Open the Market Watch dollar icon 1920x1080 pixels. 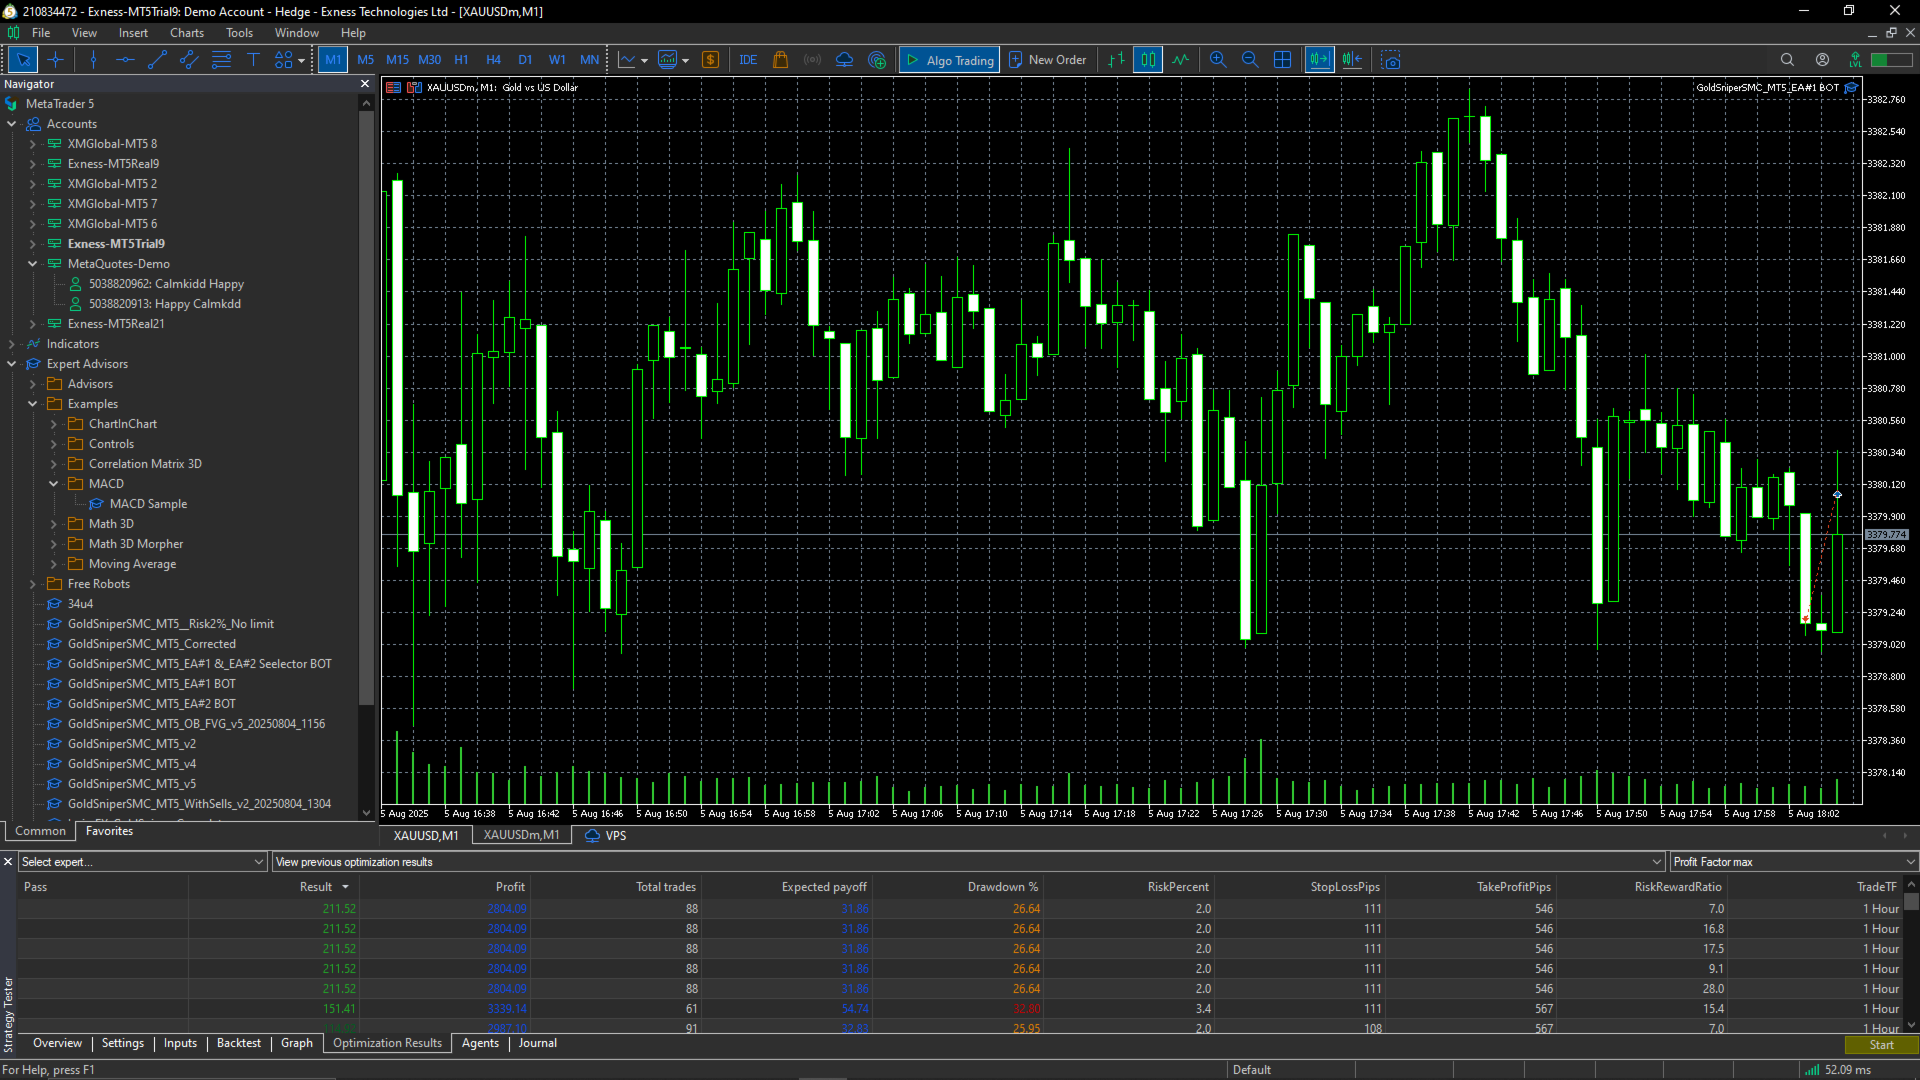pos(711,59)
